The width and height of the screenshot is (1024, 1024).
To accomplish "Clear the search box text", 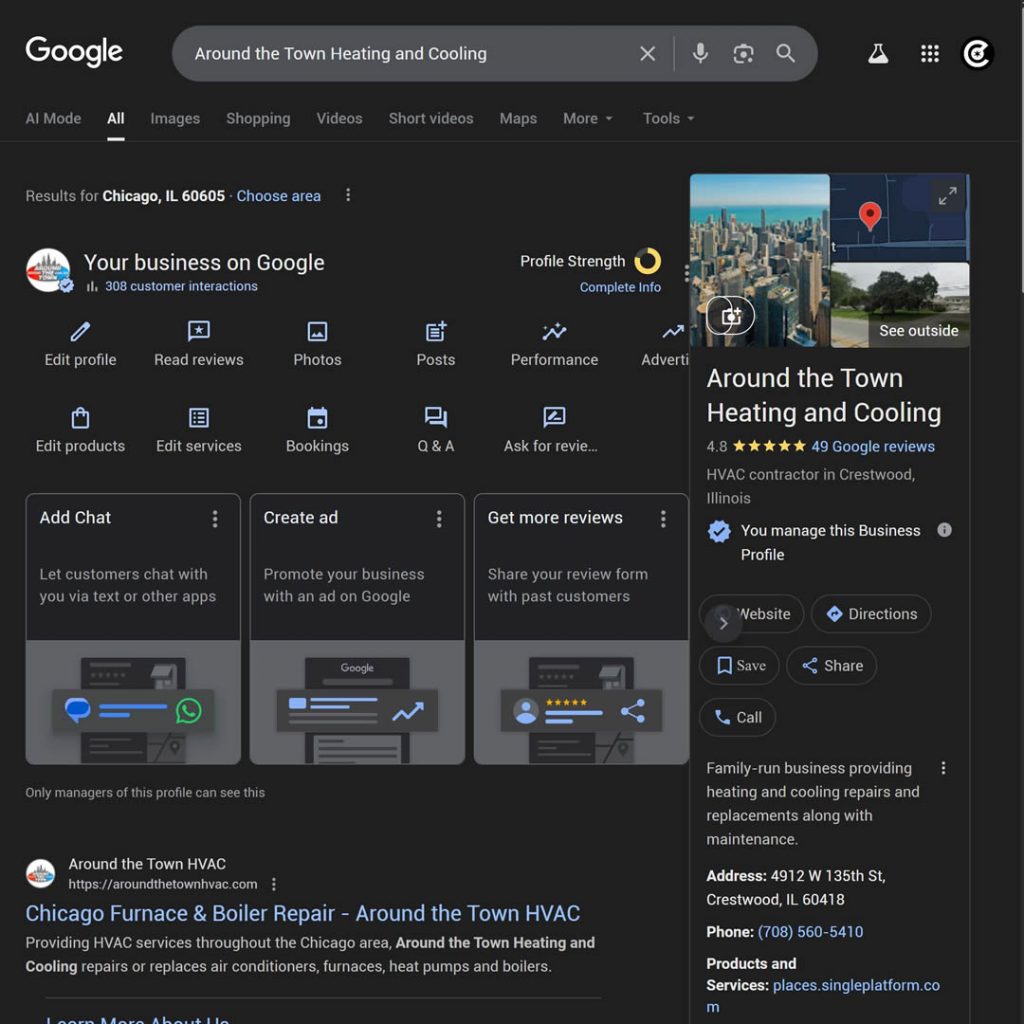I will (x=648, y=54).
